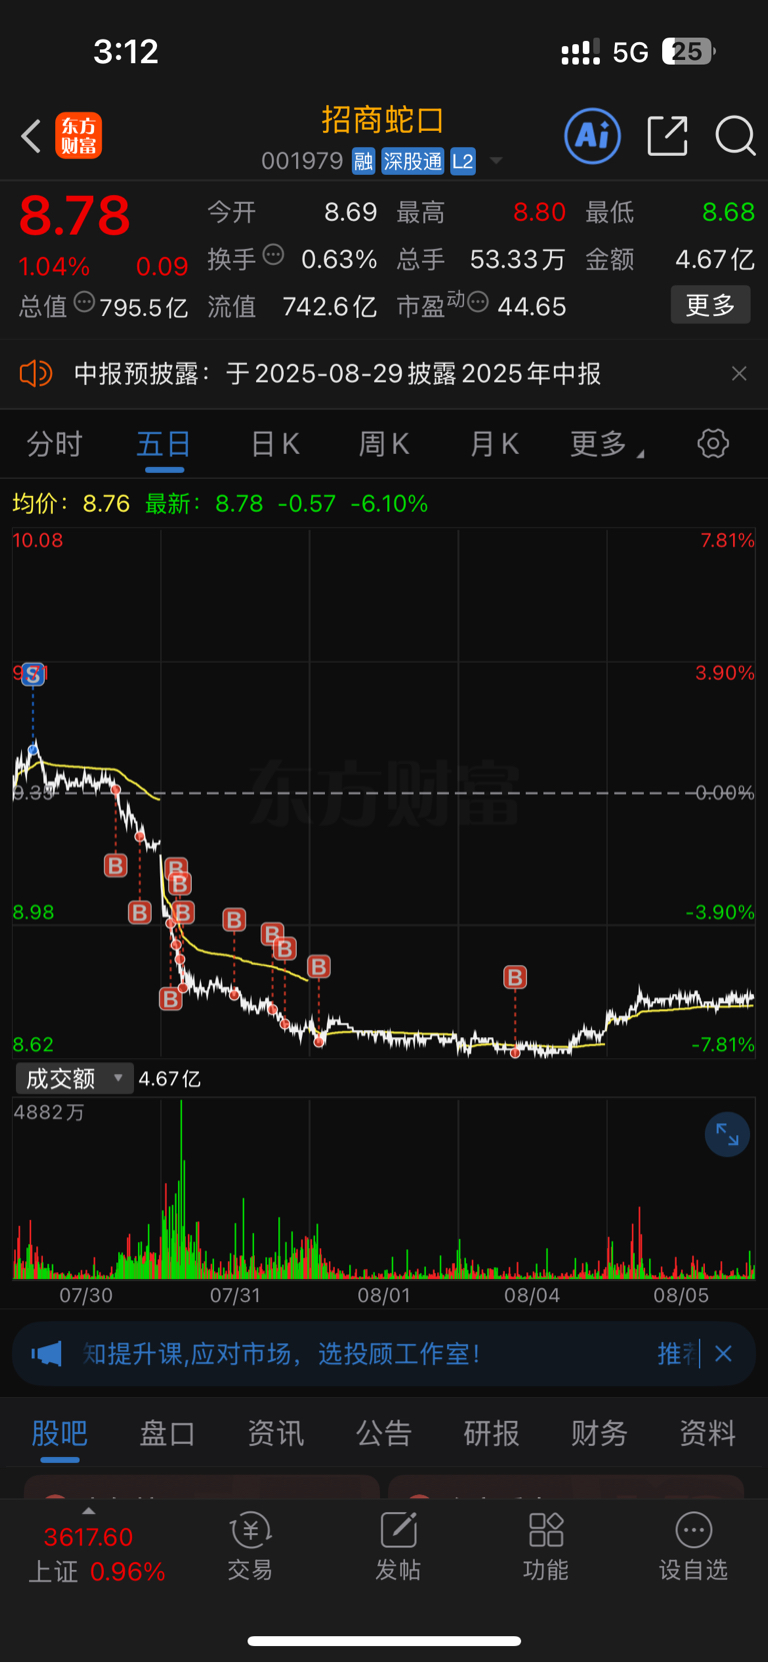Switch to 研报 tab

click(x=492, y=1433)
